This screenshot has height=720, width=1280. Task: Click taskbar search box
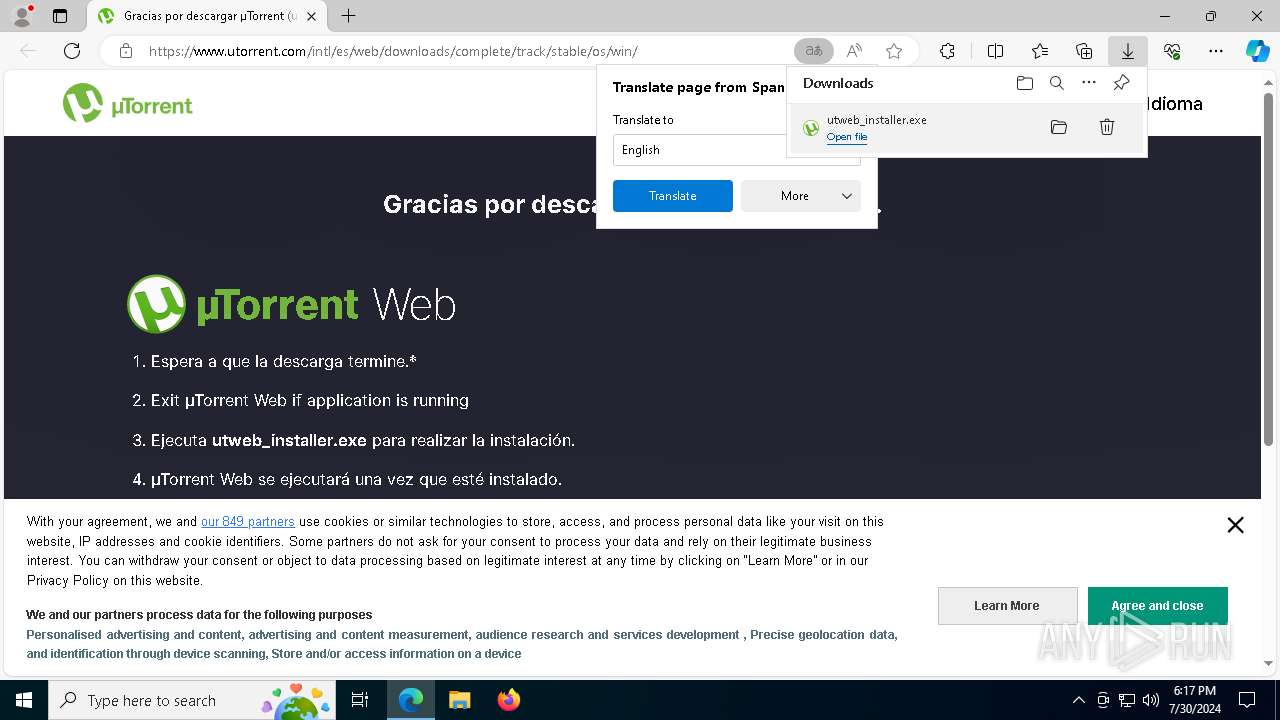[192, 700]
